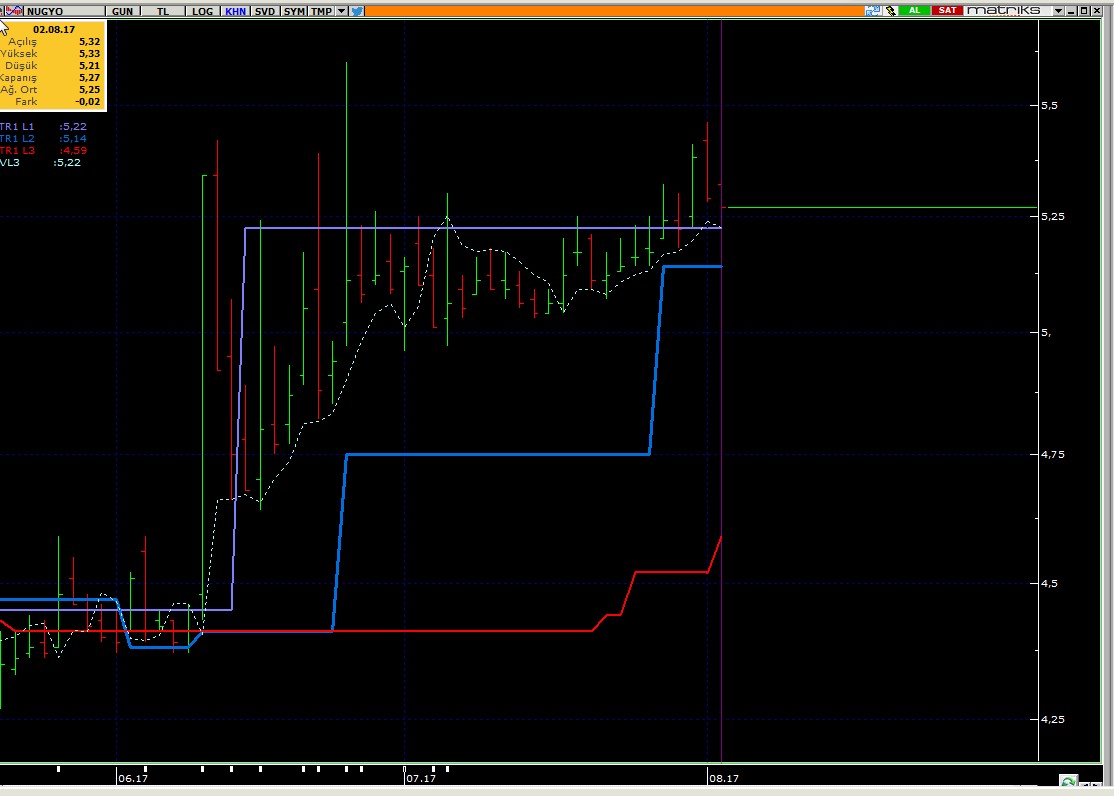Image resolution: width=1114 pixels, height=796 pixels.
Task: Click the 5,5 price axis label
Action: pyautogui.click(x=1049, y=105)
